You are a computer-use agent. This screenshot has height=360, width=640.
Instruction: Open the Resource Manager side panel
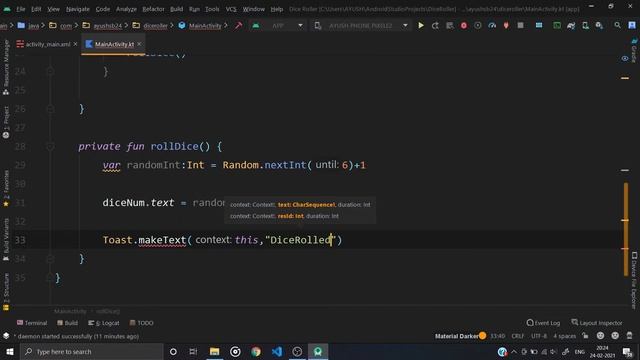6,67
